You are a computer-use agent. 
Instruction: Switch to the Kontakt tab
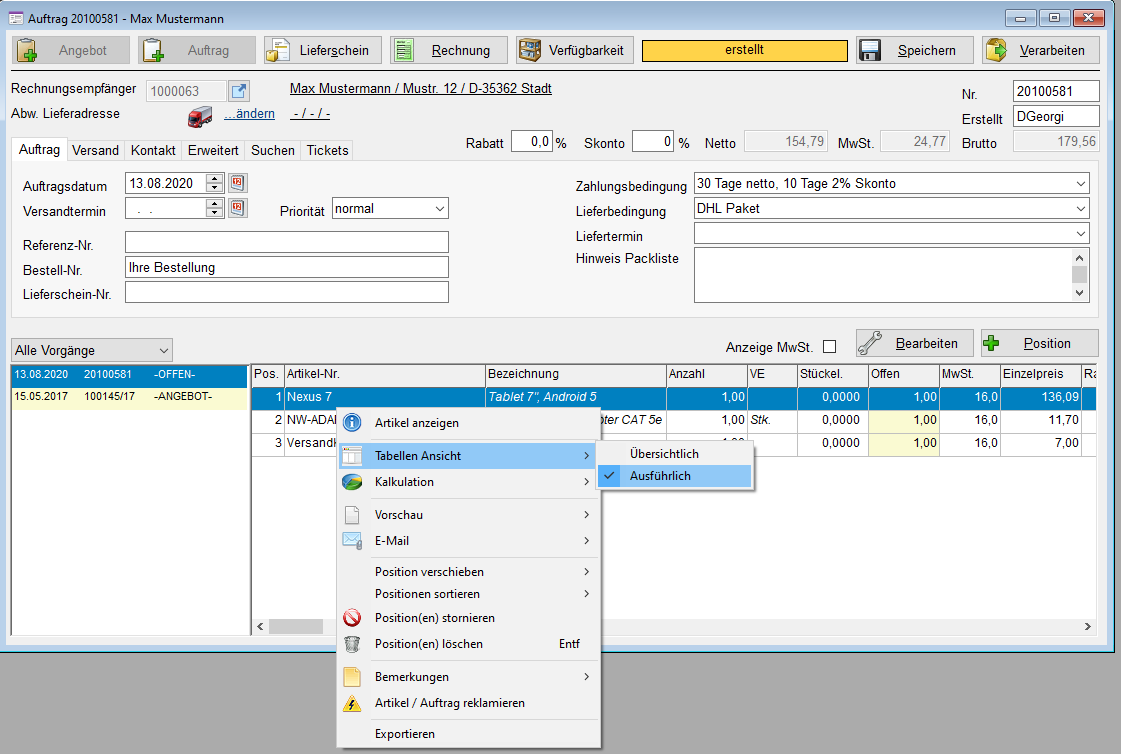[x=153, y=150]
